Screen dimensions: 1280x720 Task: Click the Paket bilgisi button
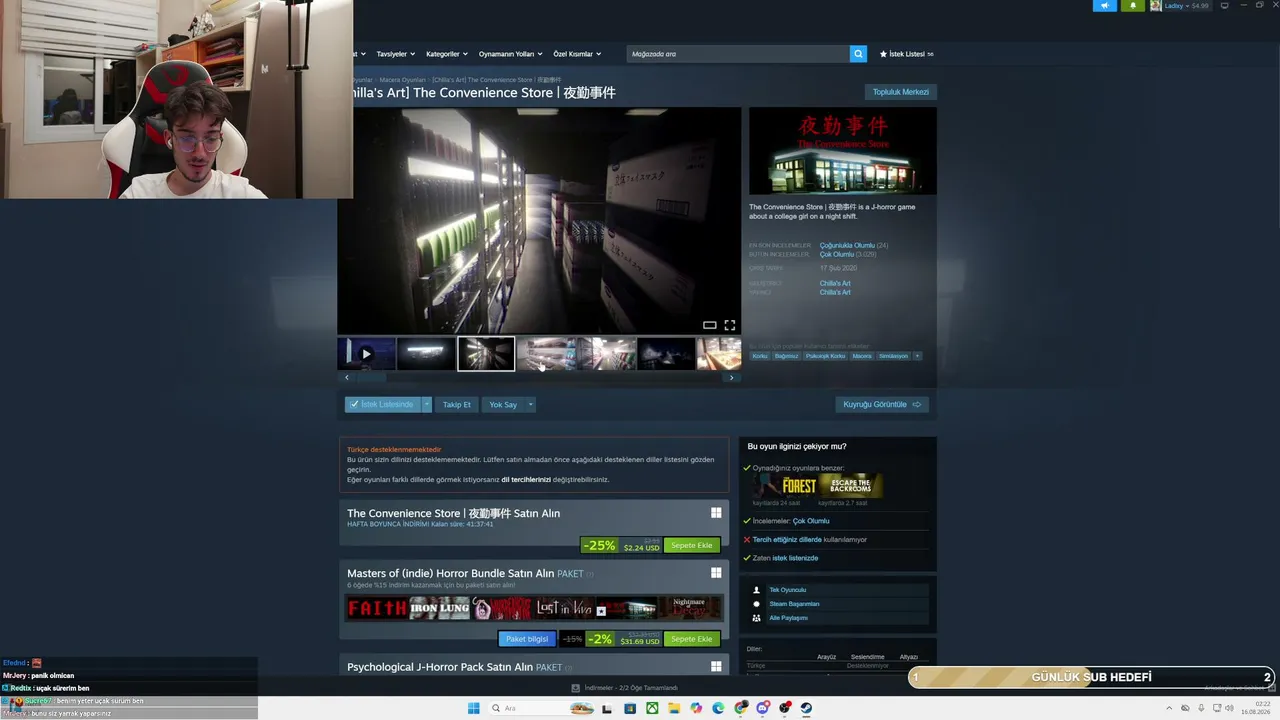click(x=527, y=639)
